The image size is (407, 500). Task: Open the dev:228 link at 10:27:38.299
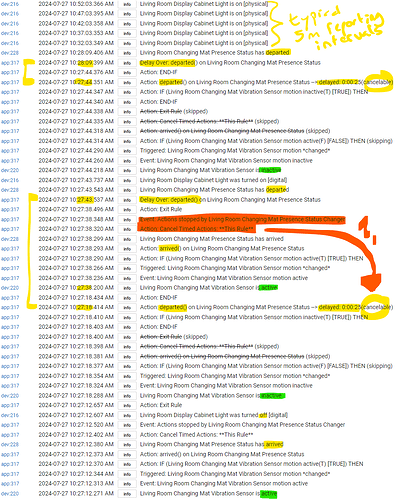[x=10, y=239]
